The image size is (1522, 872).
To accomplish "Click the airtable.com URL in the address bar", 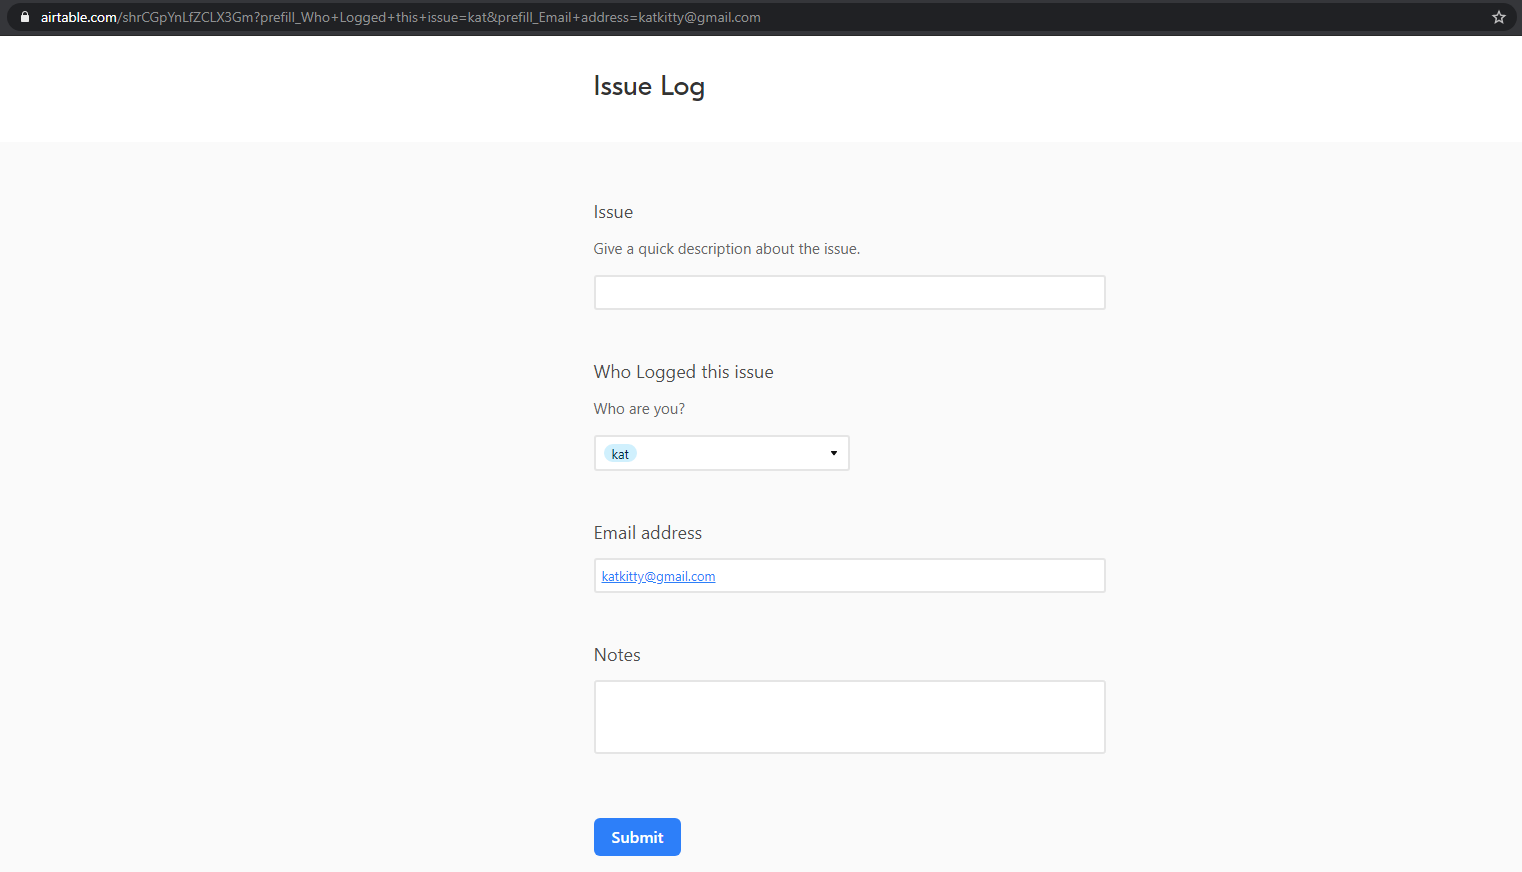I will tap(400, 17).
